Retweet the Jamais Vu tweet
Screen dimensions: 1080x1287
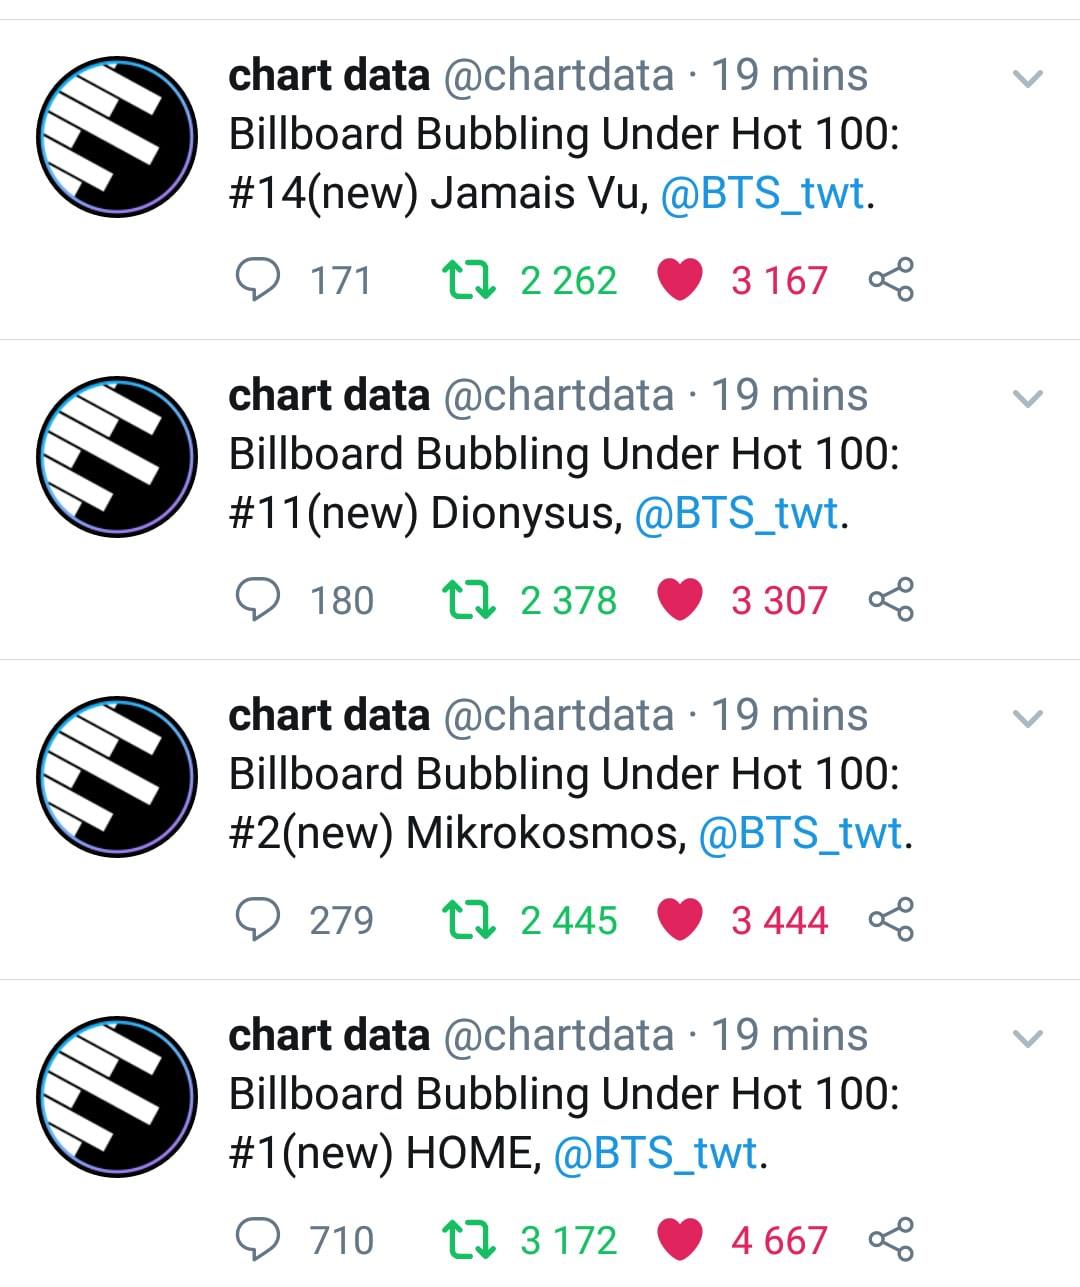[x=468, y=280]
